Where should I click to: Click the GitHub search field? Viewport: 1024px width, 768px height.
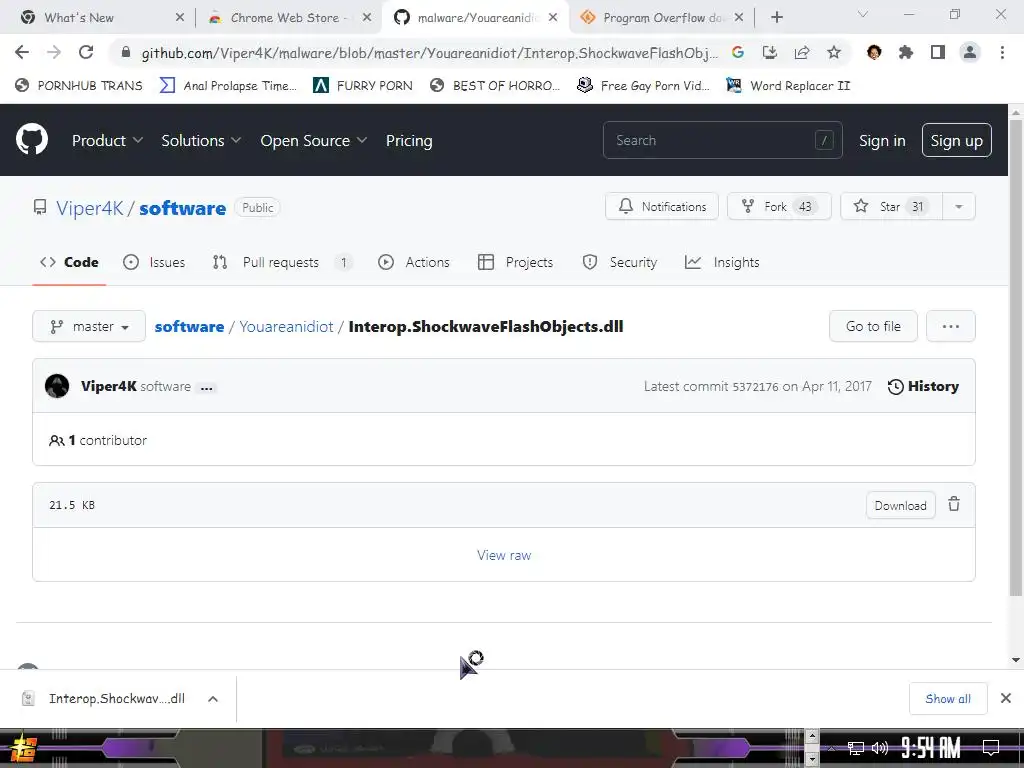pyautogui.click(x=722, y=140)
